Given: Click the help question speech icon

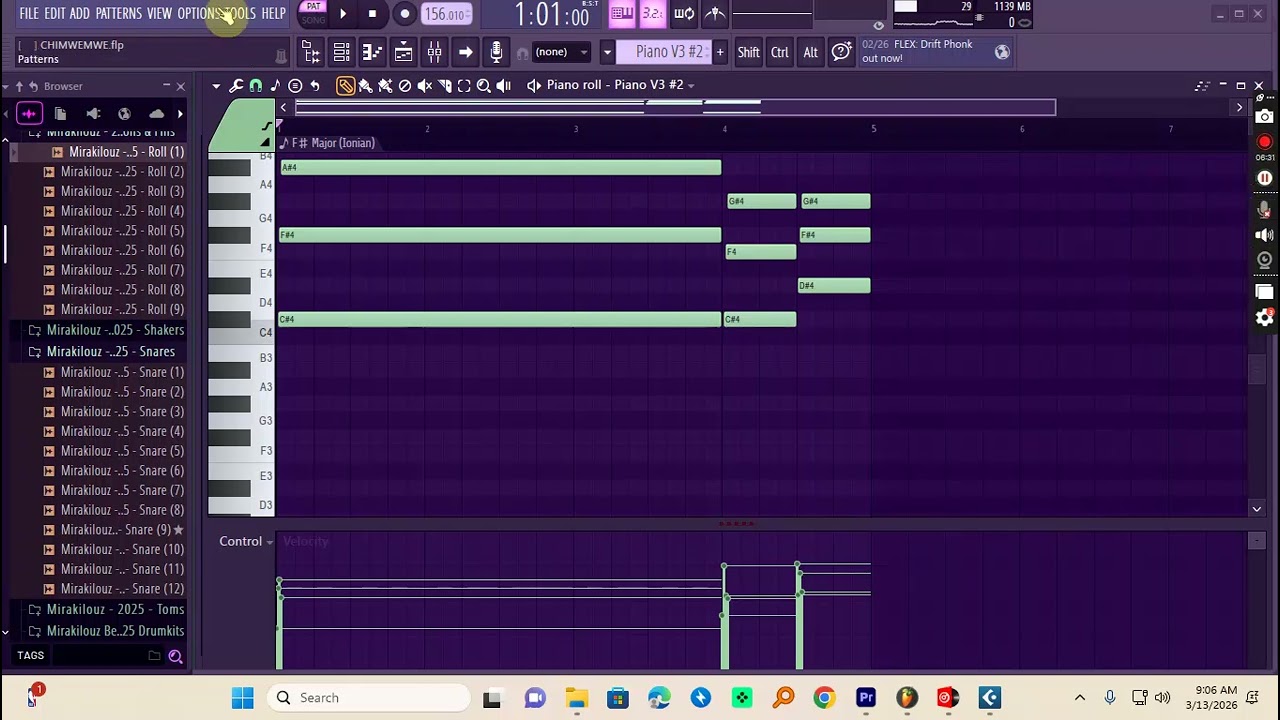Looking at the screenshot, I should point(842,52).
